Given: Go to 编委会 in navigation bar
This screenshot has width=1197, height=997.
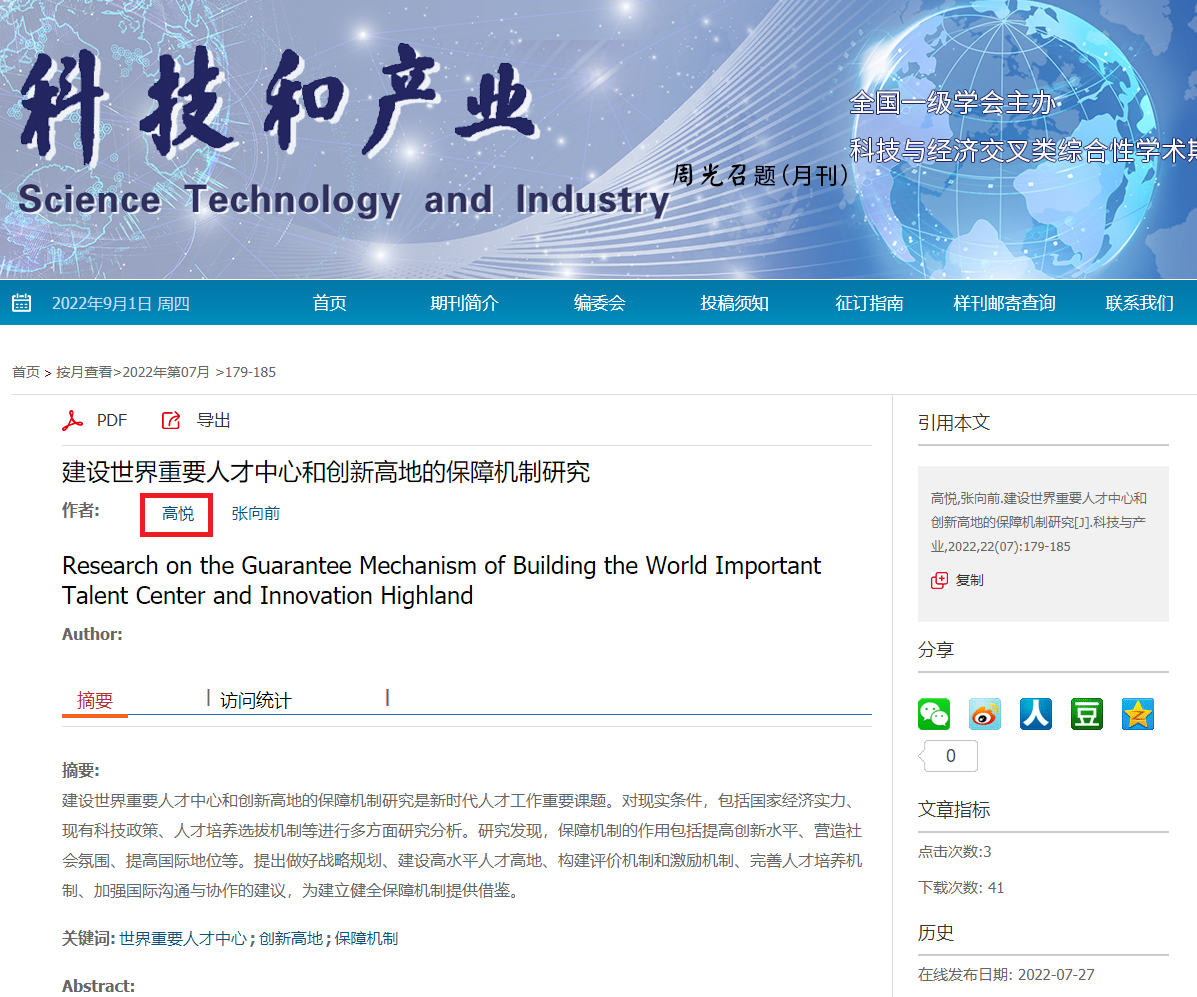Looking at the screenshot, I should pyautogui.click(x=600, y=303).
